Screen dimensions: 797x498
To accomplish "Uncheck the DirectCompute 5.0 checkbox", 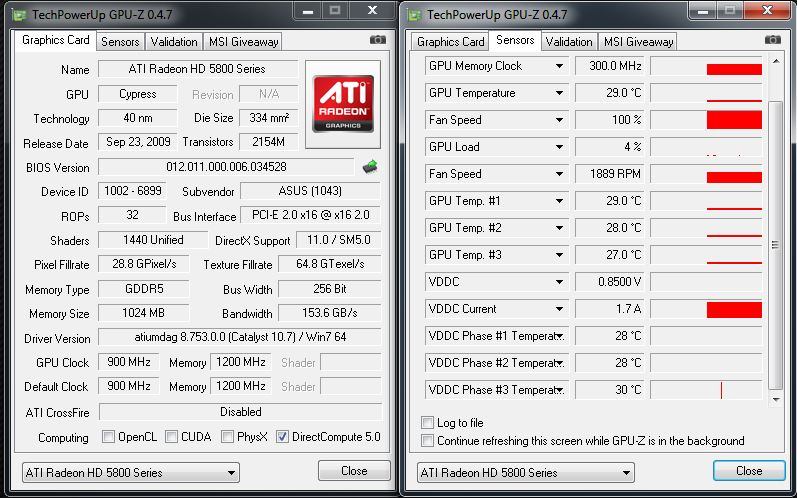I will click(282, 437).
